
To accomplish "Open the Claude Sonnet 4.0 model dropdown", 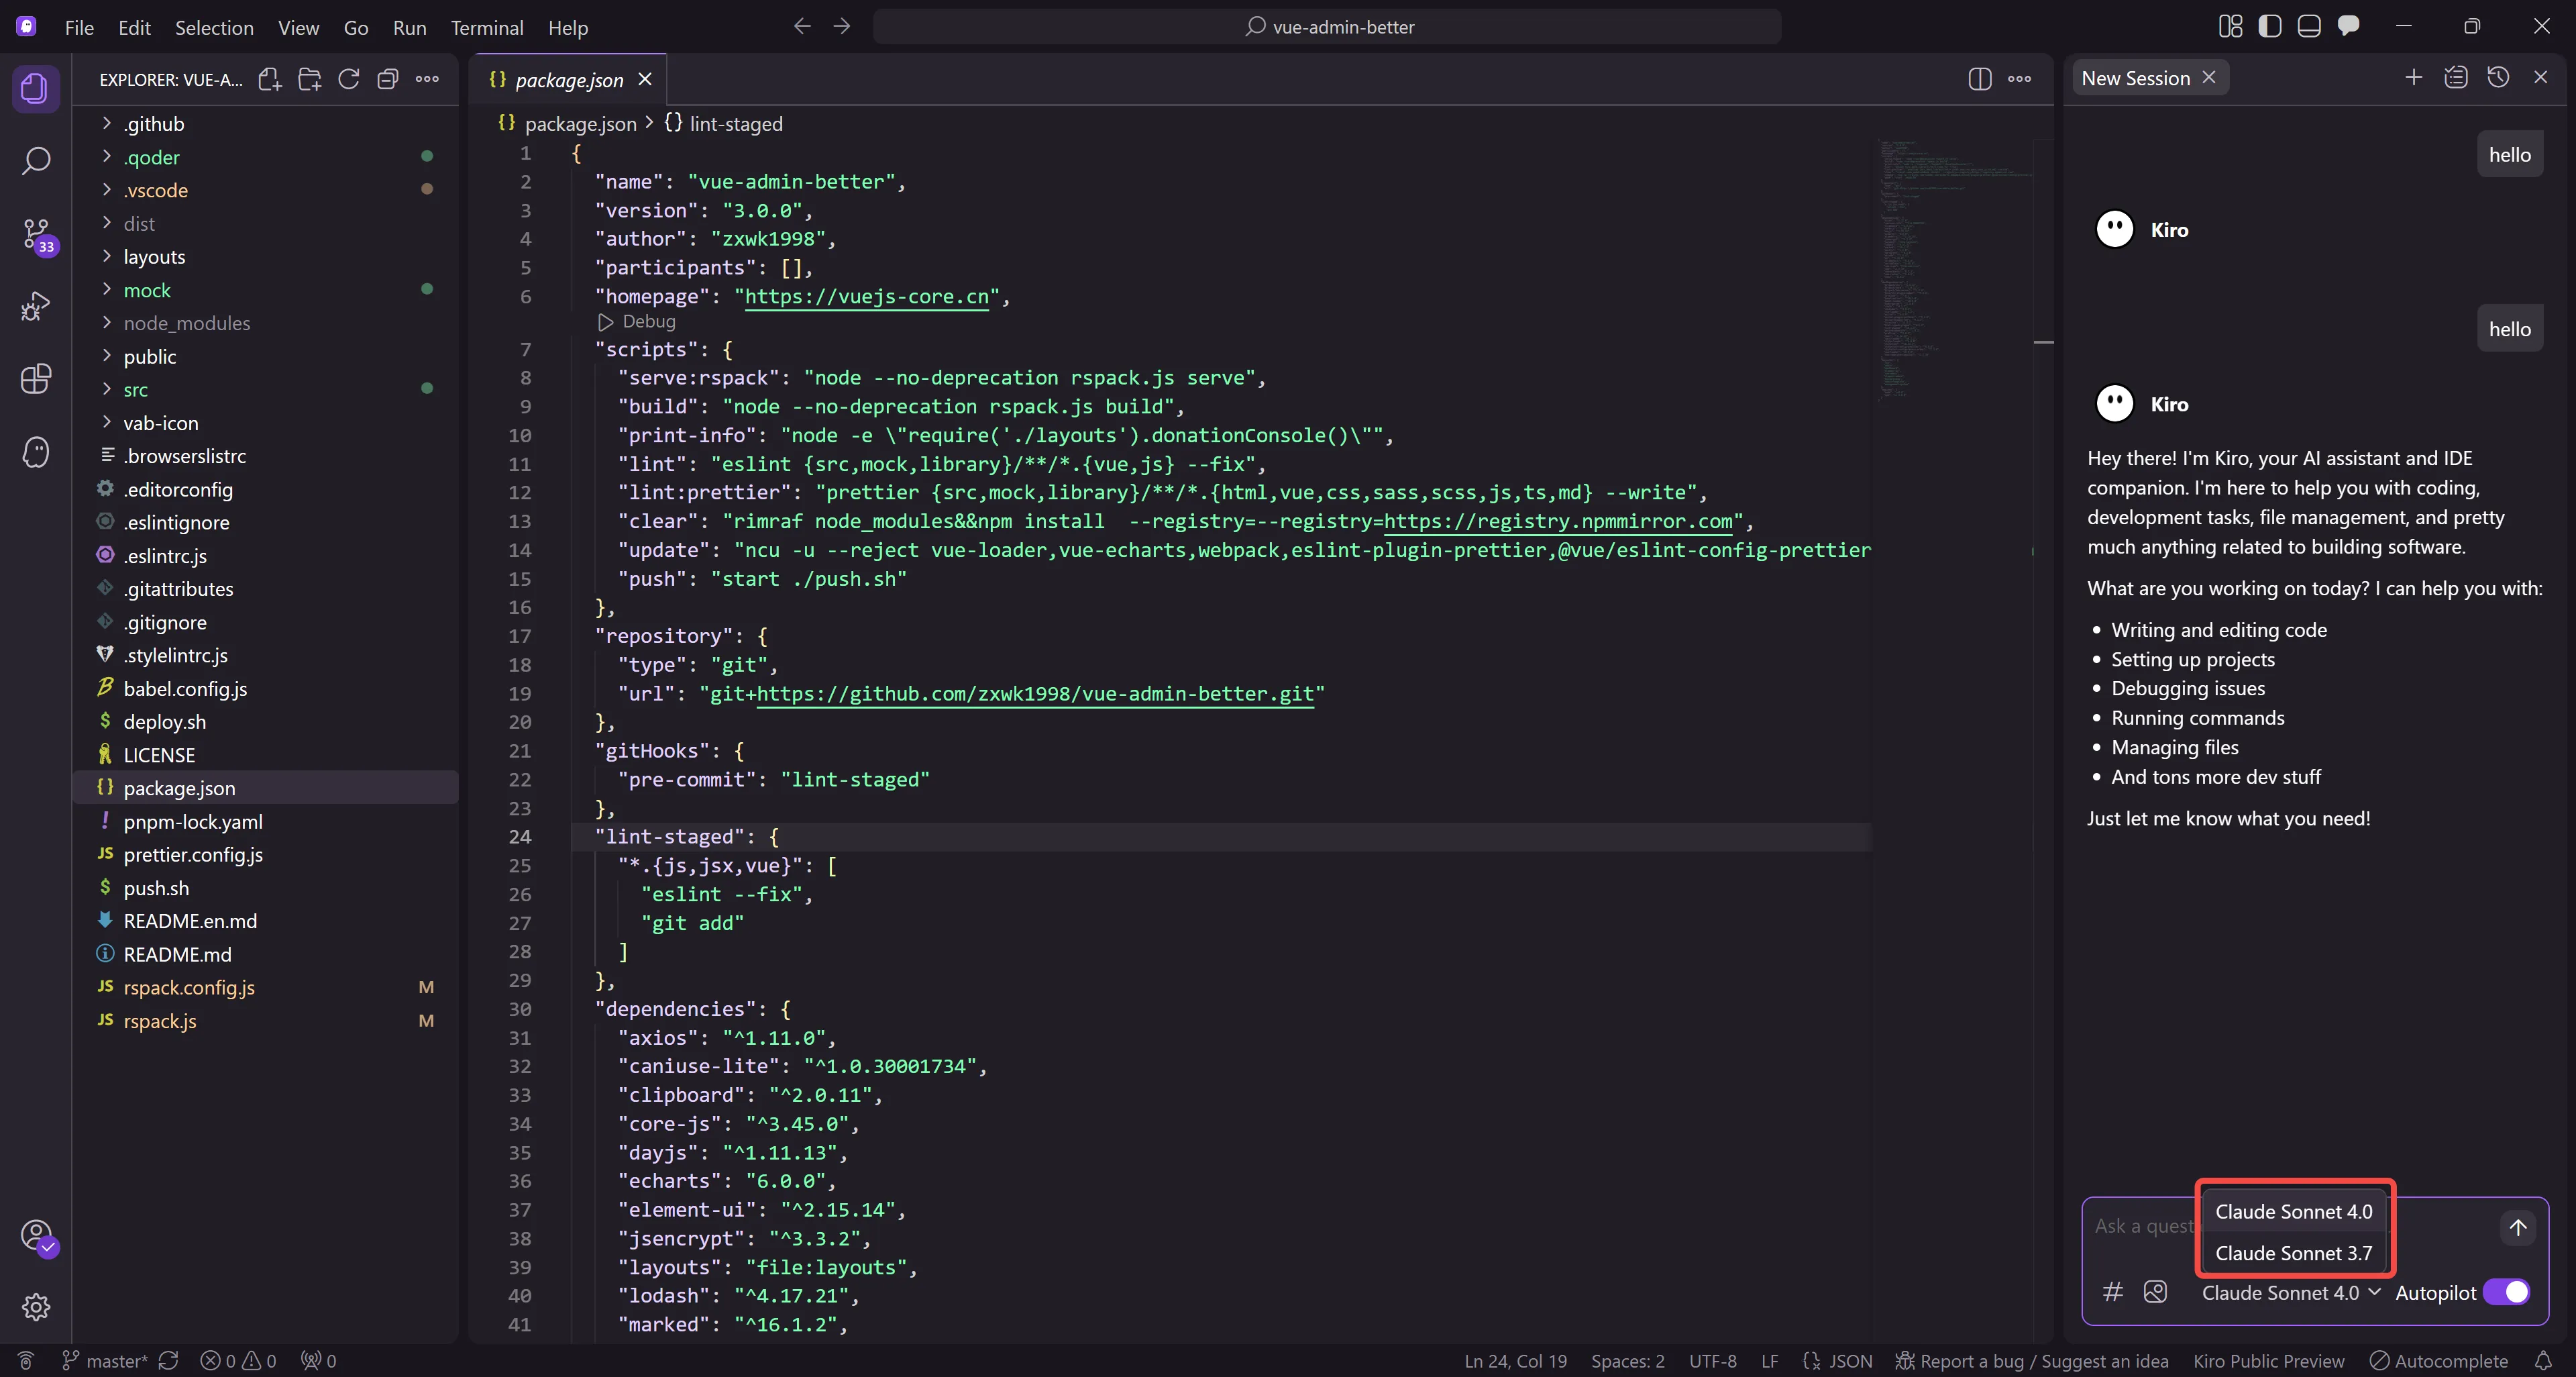I will 2289,1292.
